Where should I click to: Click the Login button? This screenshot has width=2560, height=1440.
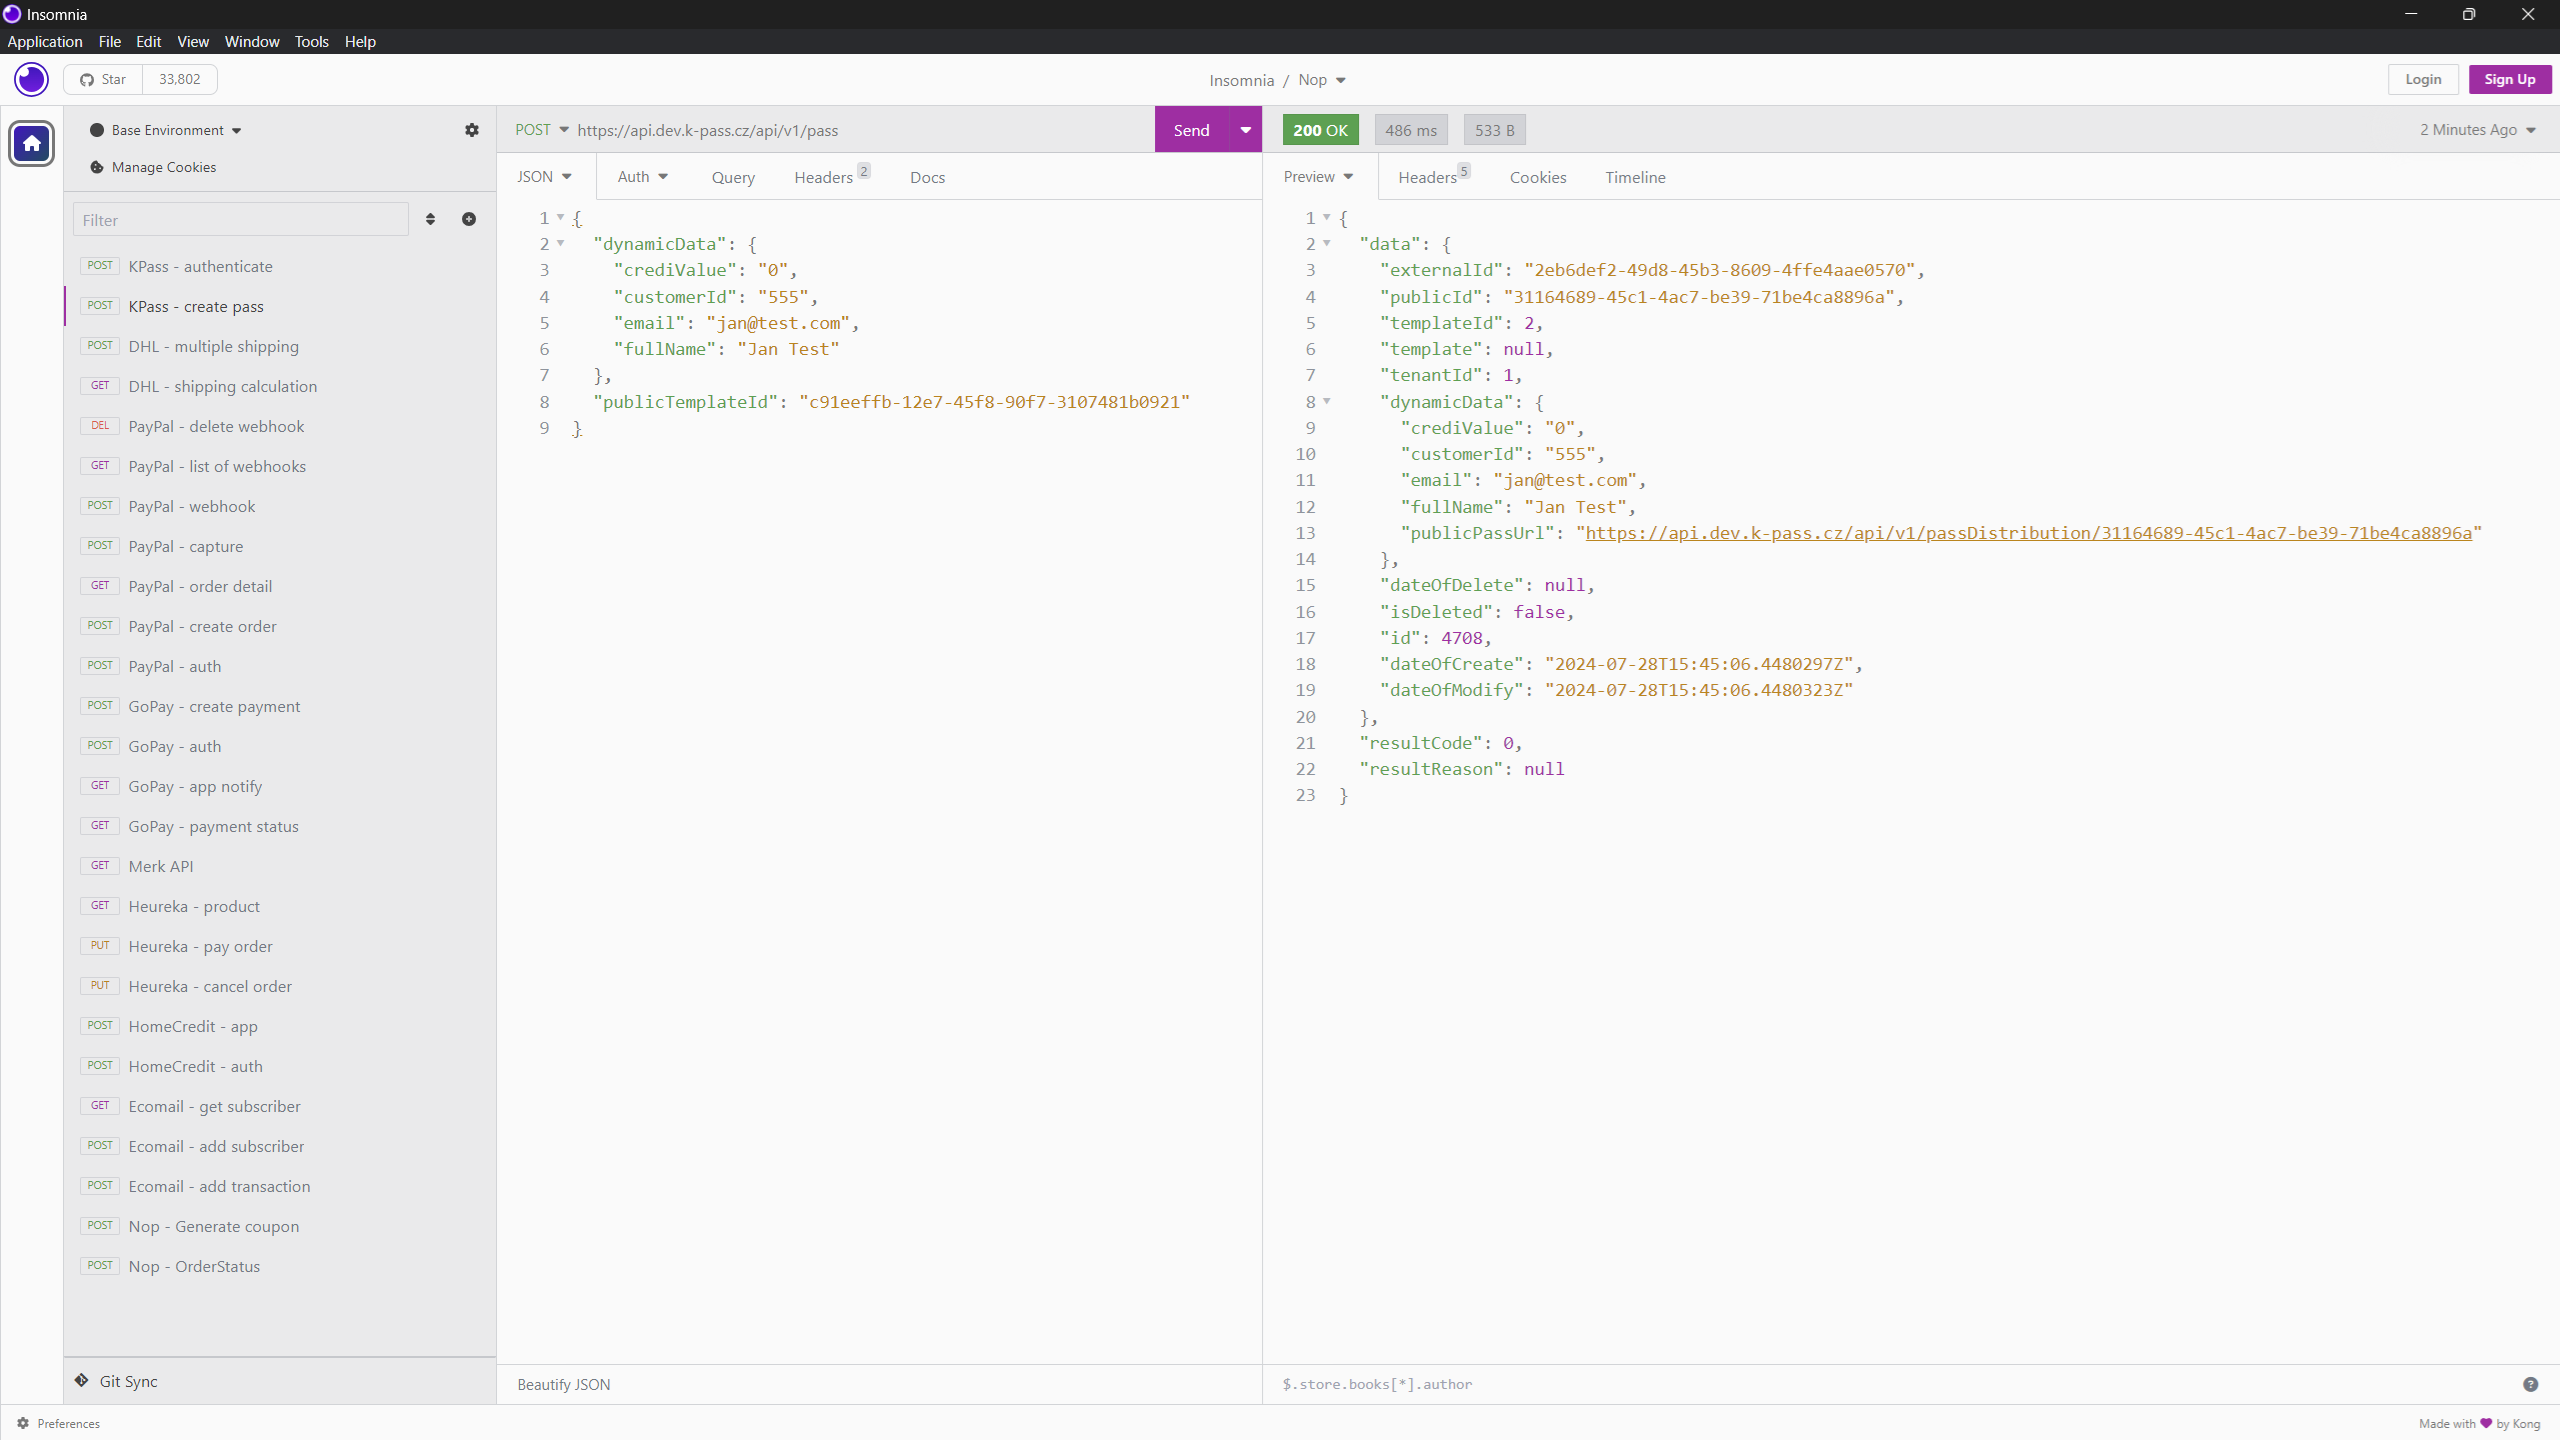[x=2423, y=79]
